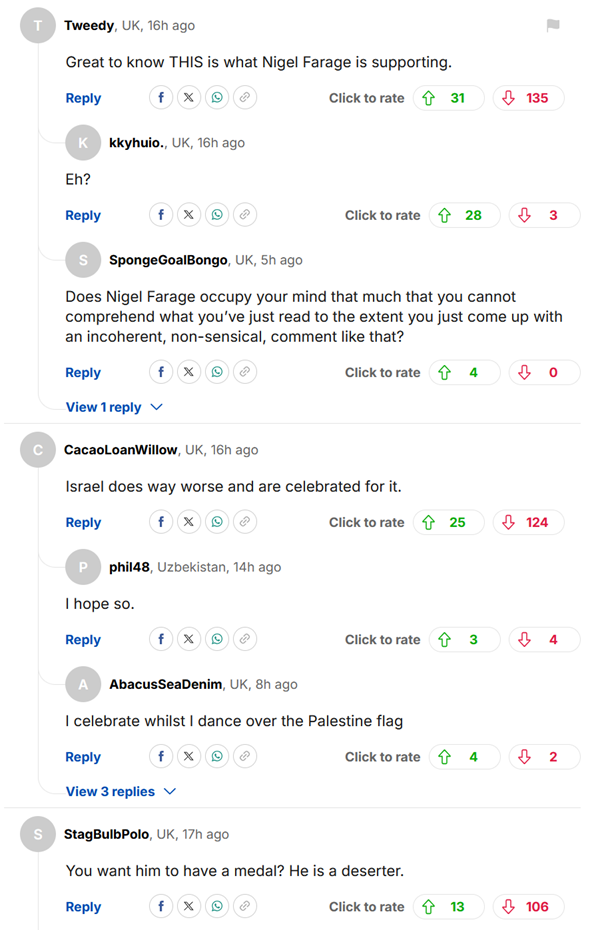Reply to SpongeGoalBongo's comment

pyautogui.click(x=83, y=372)
